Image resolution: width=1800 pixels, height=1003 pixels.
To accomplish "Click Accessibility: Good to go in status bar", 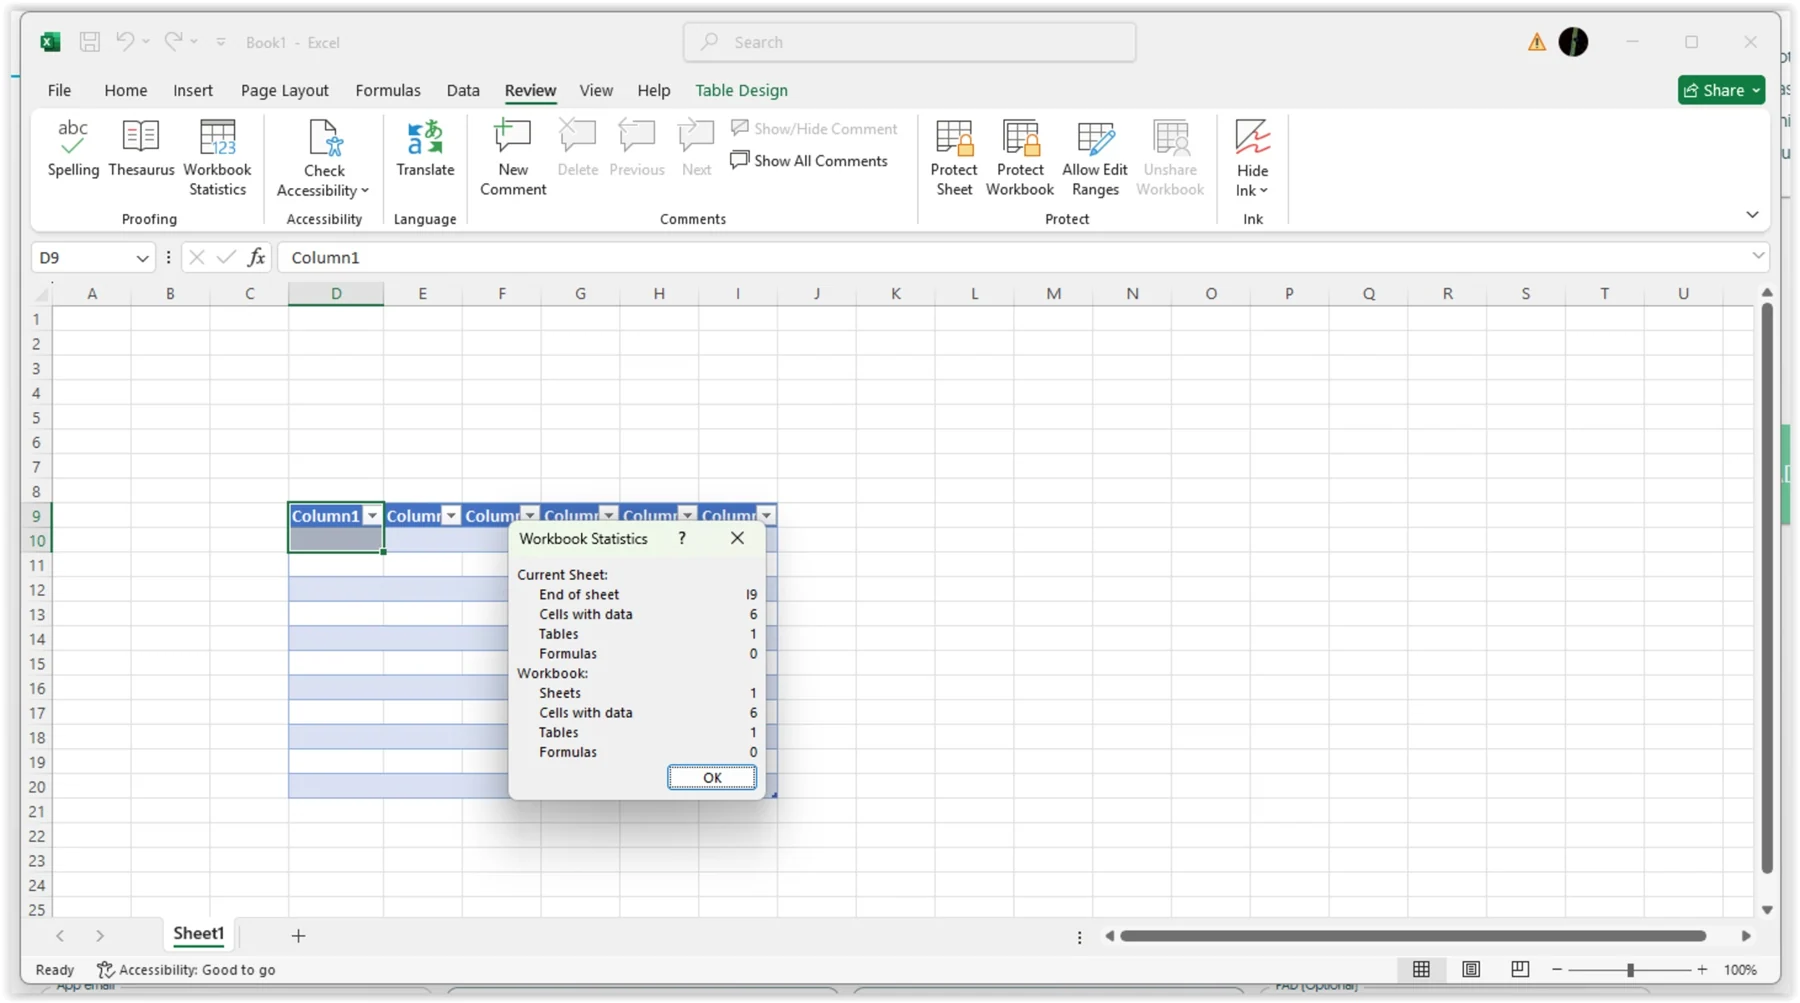I will [186, 970].
